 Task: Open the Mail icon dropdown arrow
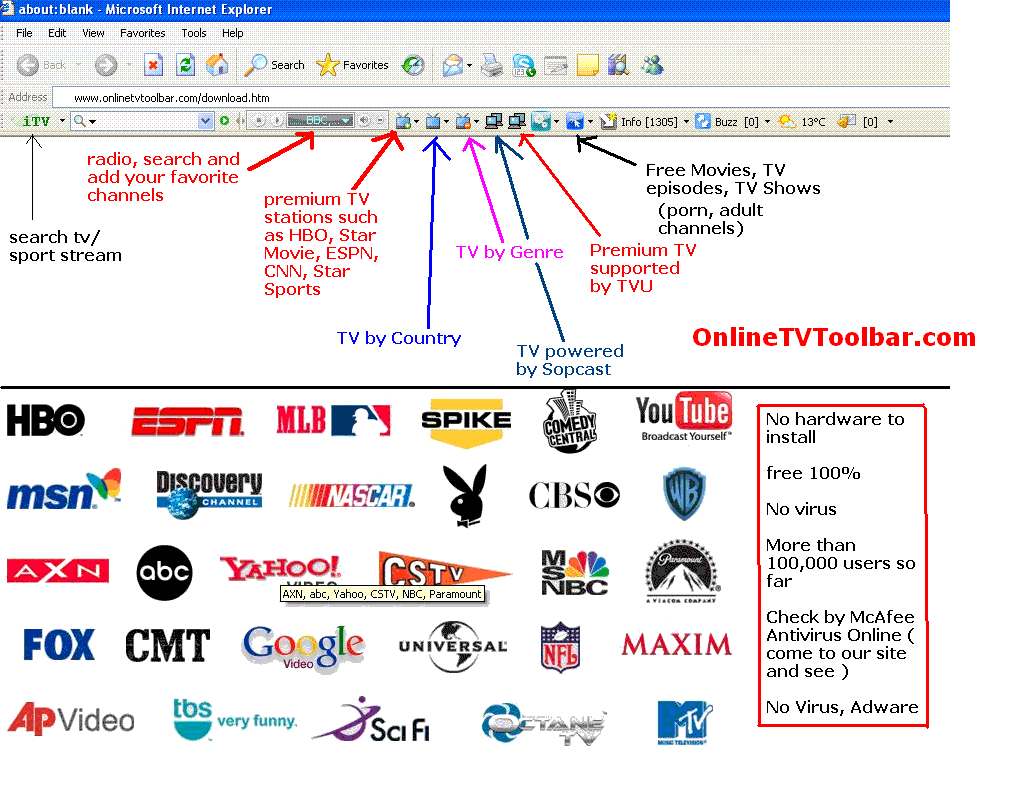469,65
